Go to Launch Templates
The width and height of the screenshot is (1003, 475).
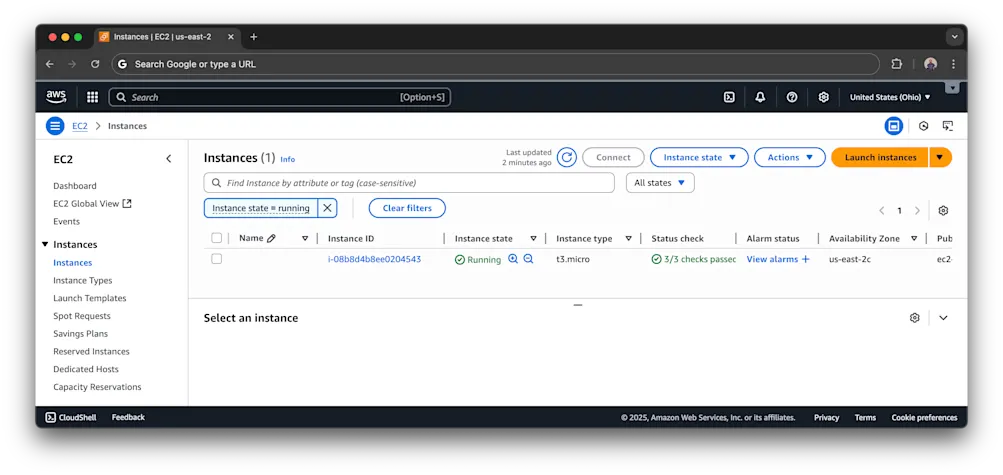(x=90, y=299)
